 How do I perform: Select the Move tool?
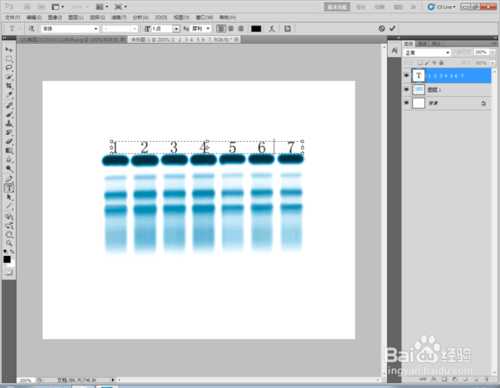pos(9,50)
